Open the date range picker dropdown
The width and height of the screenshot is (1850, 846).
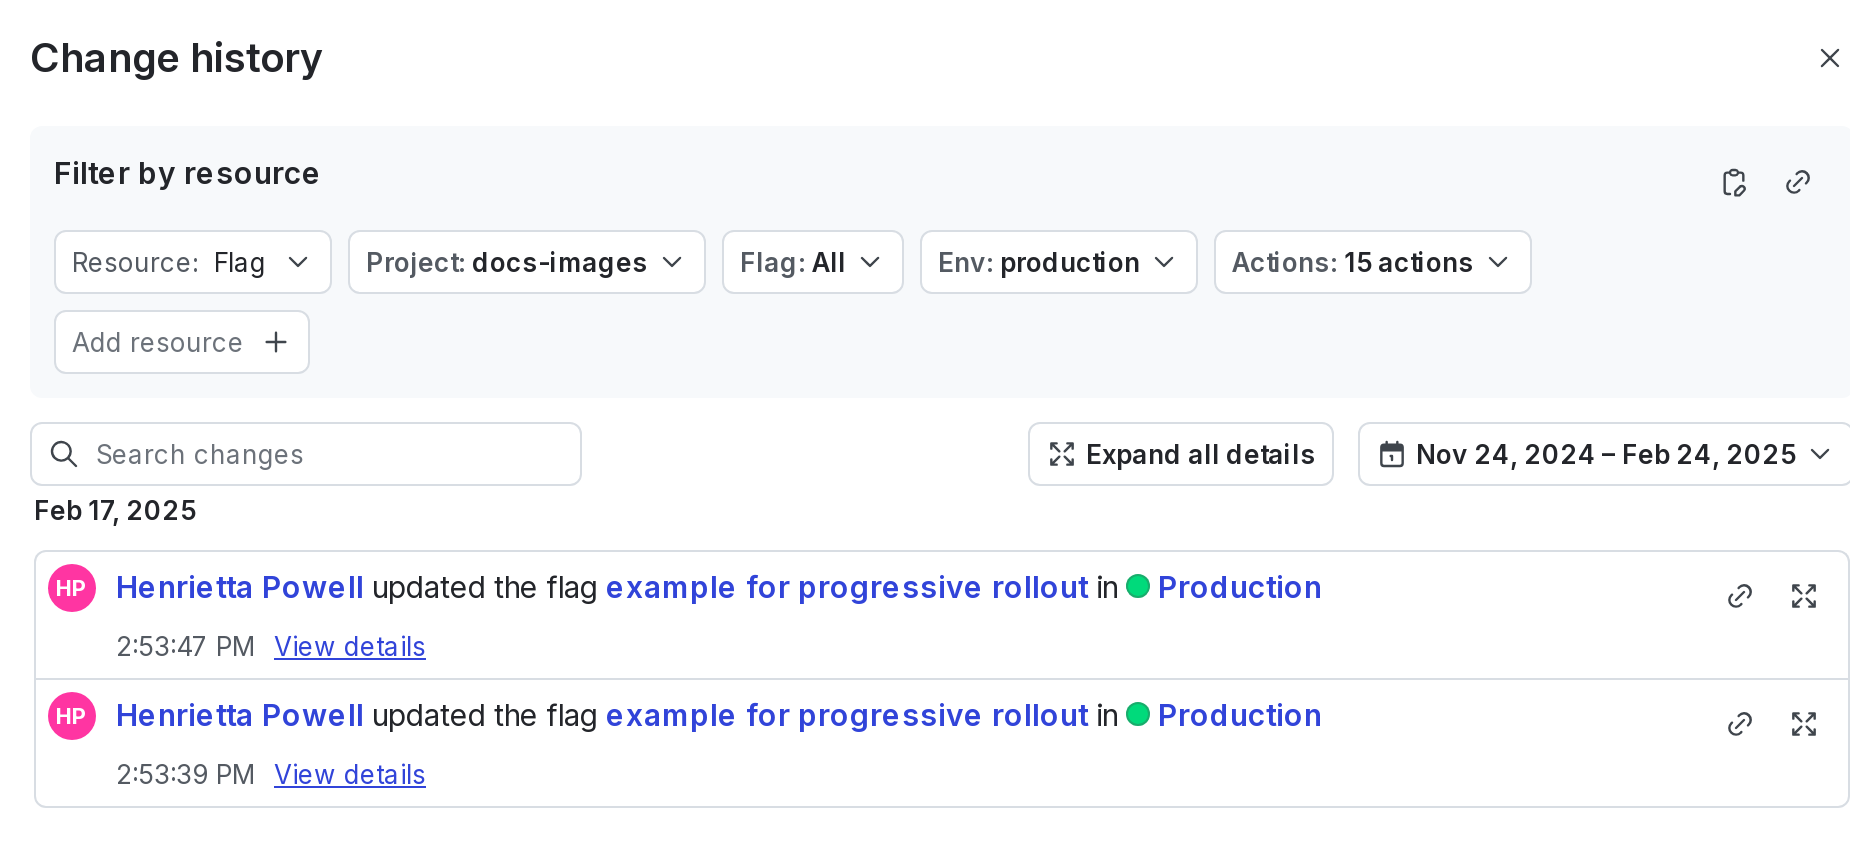click(x=1604, y=454)
